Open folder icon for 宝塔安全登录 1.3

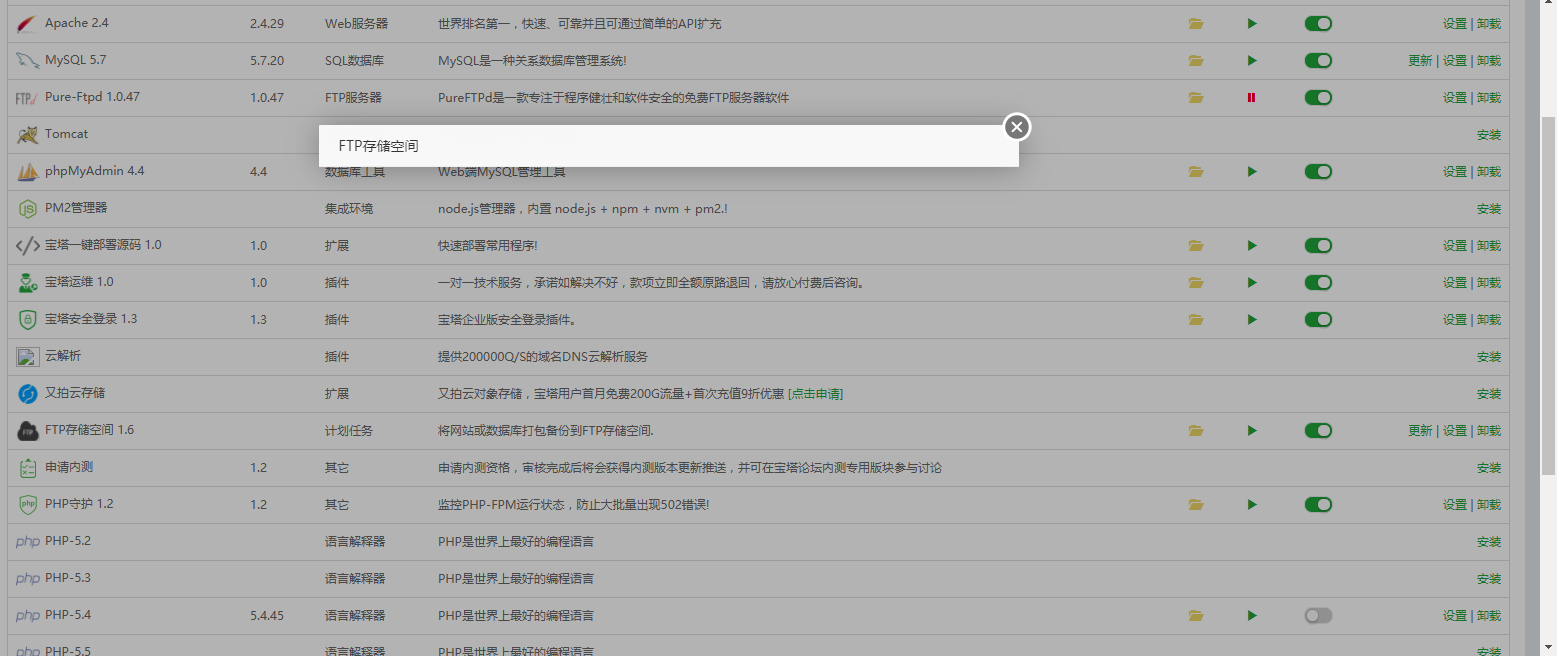pos(1196,320)
